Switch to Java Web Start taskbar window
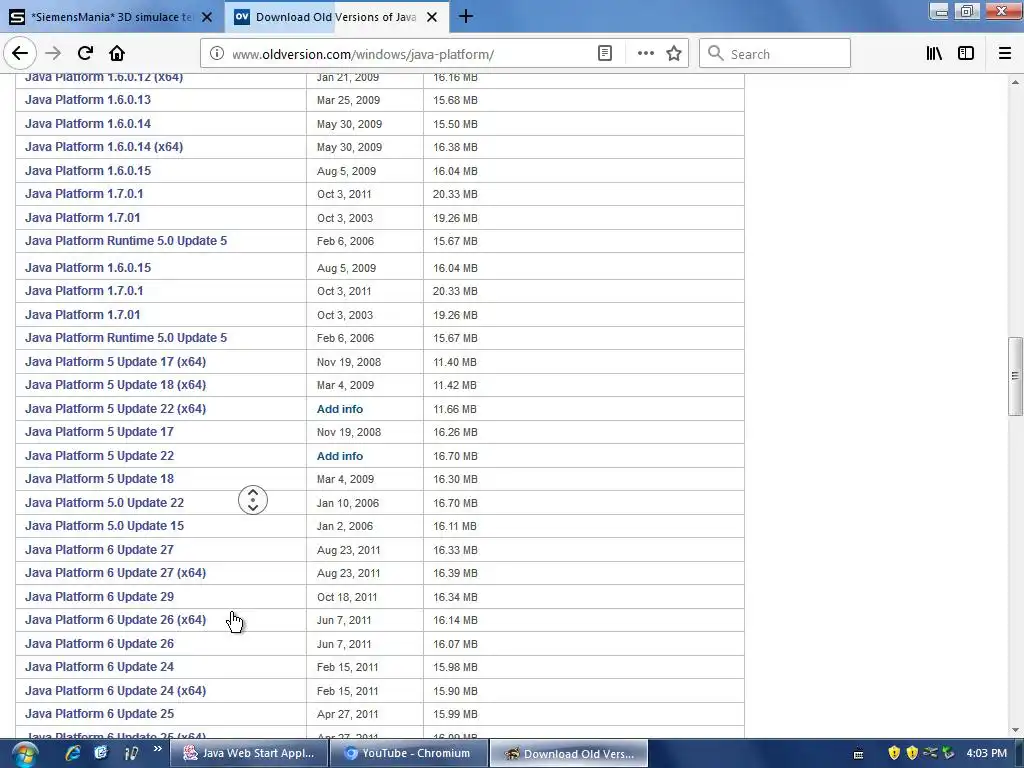This screenshot has width=1024, height=768. coord(249,753)
